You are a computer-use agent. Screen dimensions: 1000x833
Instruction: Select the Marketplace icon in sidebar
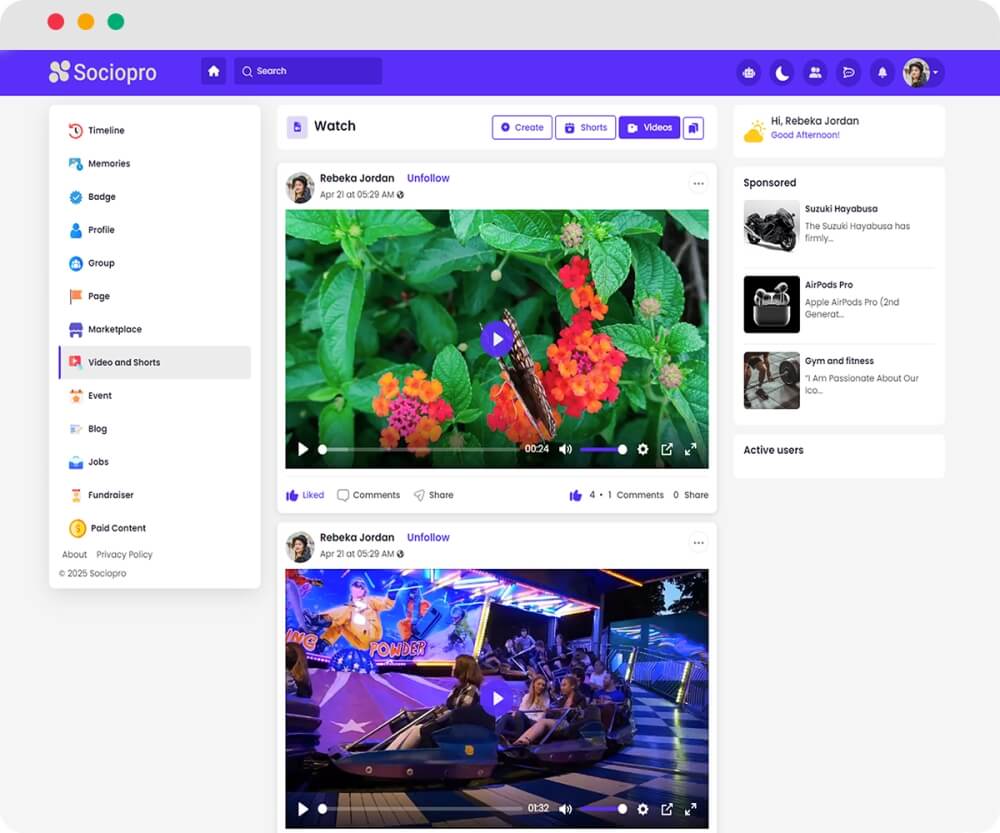pyautogui.click(x=76, y=329)
